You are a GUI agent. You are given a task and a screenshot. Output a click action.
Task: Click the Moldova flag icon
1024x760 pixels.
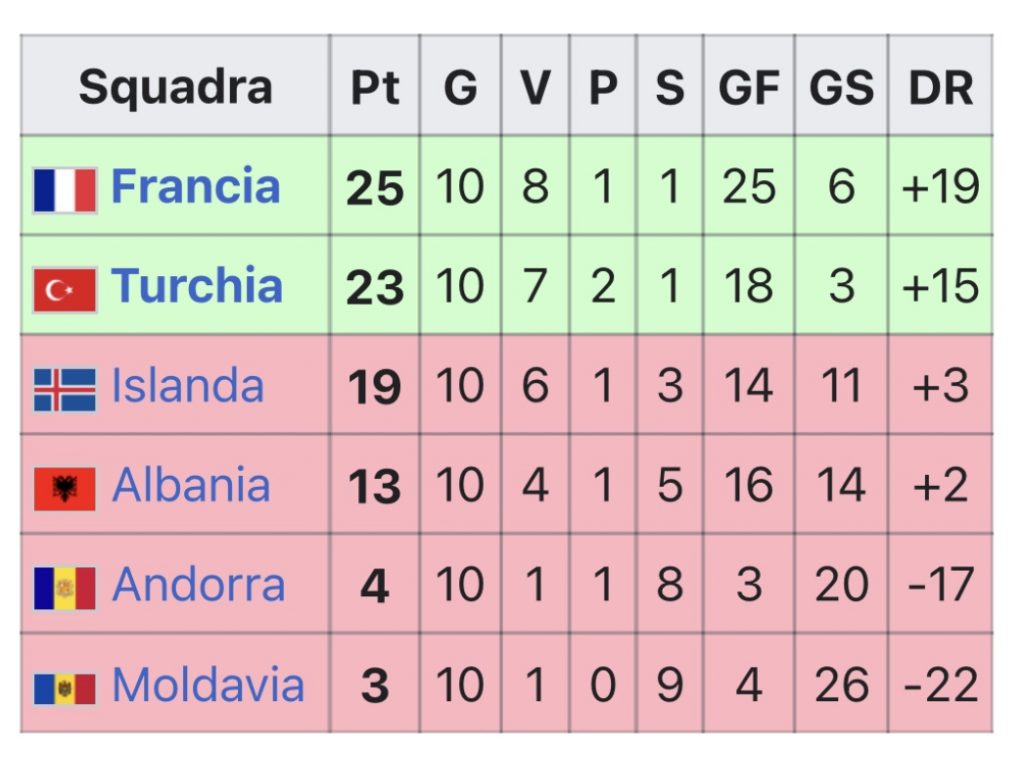65,689
